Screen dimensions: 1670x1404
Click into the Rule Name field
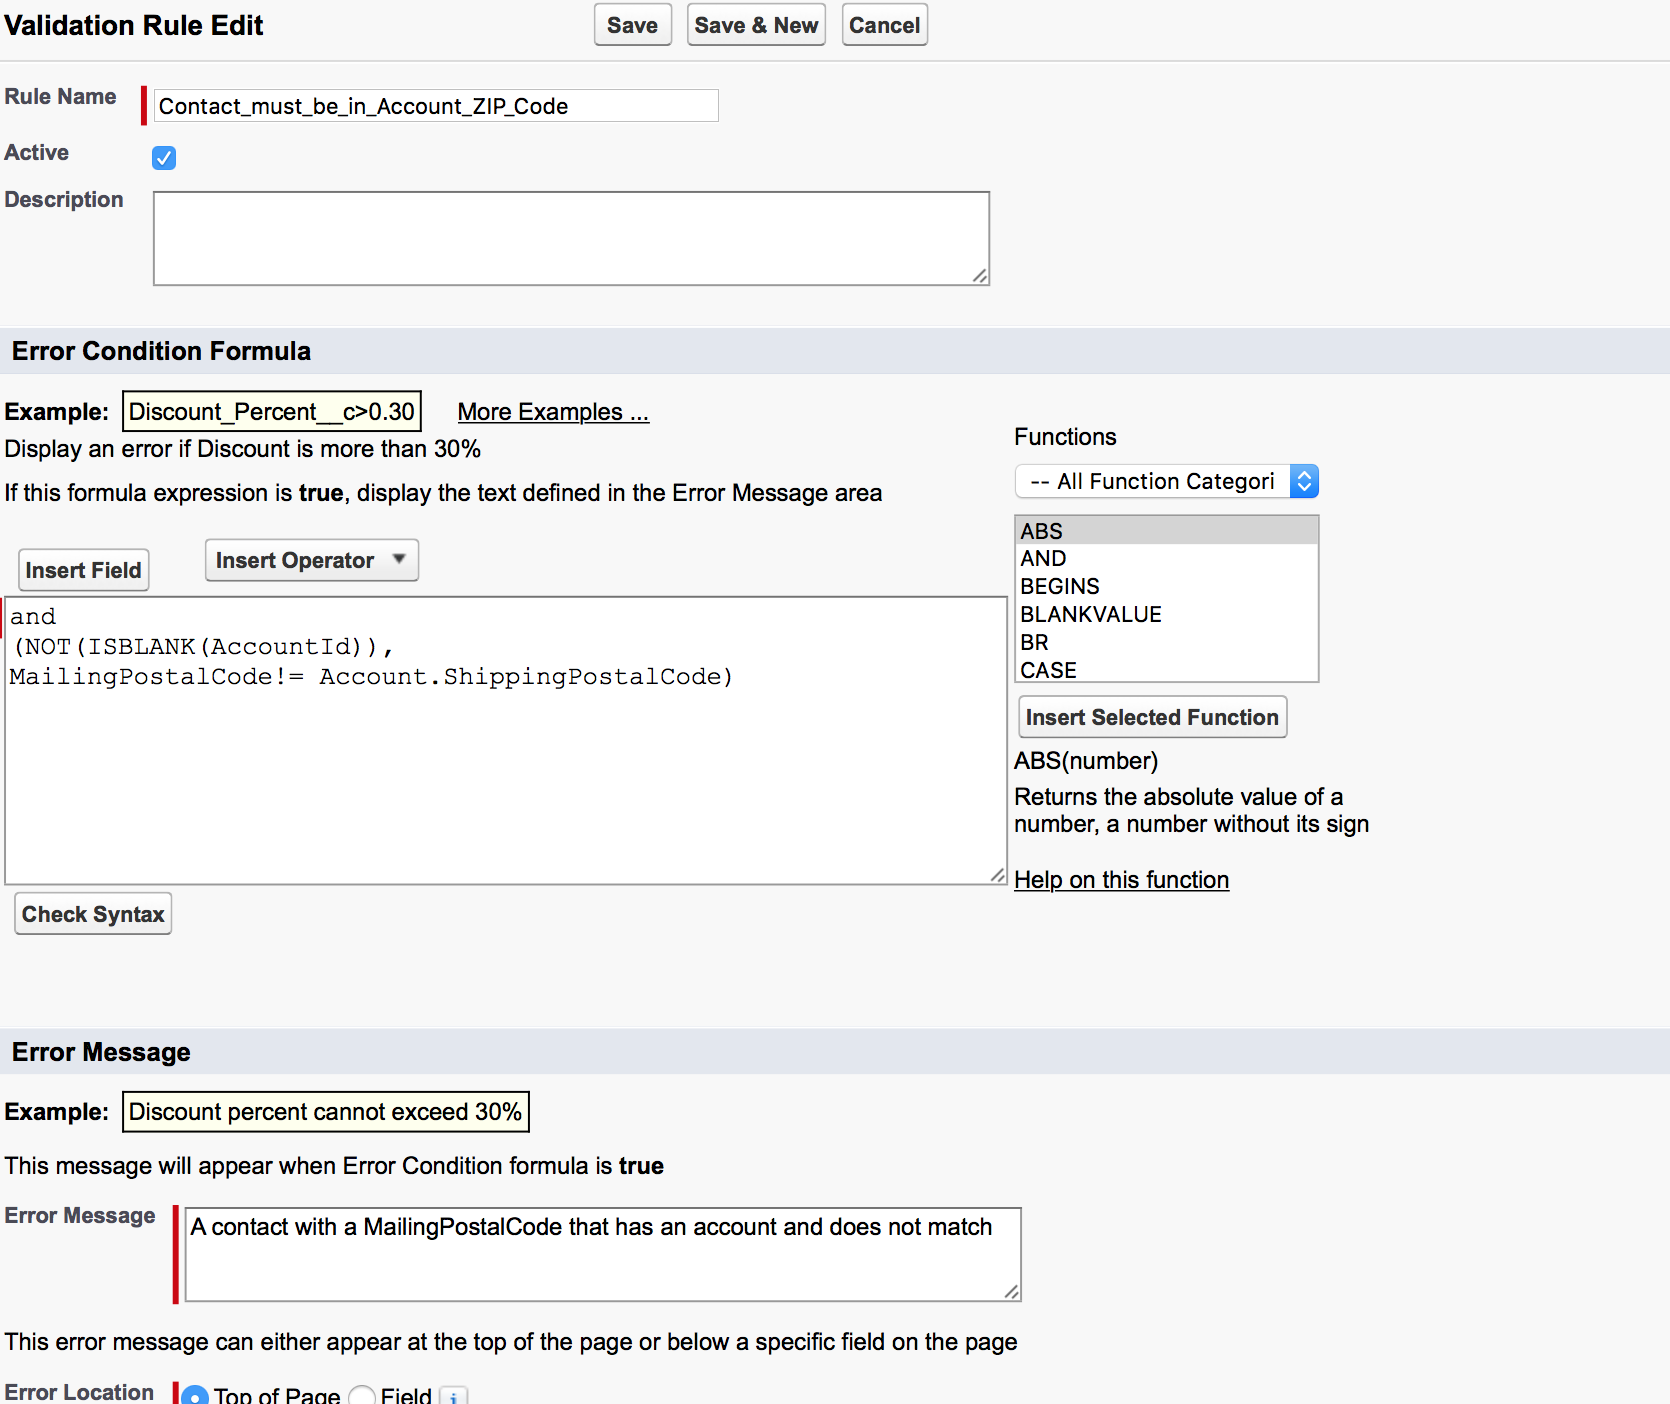[435, 106]
